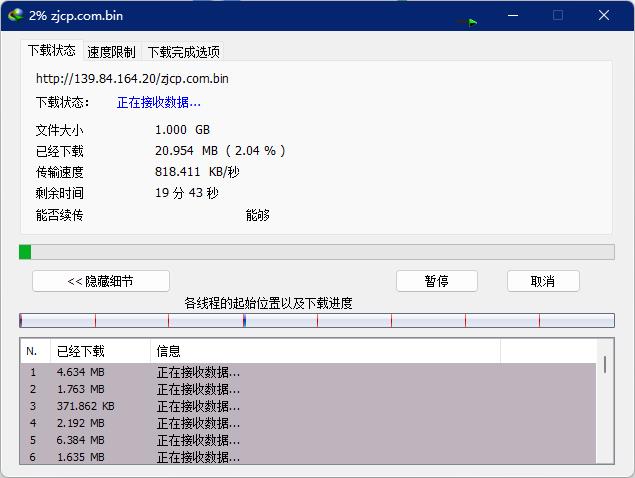Open the 下载完成选项 tab

(x=184, y=52)
